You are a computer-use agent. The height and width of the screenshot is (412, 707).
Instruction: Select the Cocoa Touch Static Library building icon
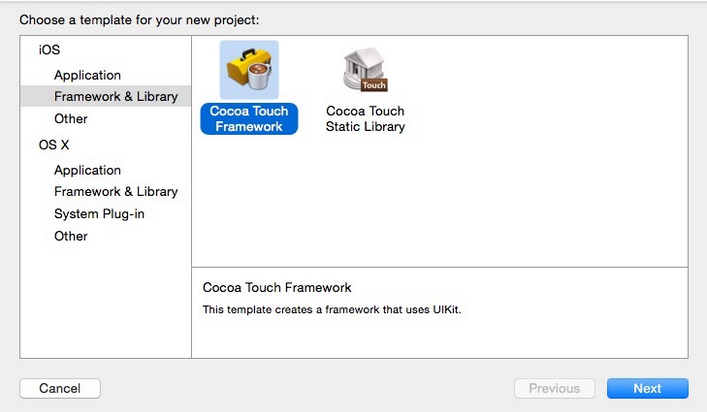coord(365,70)
